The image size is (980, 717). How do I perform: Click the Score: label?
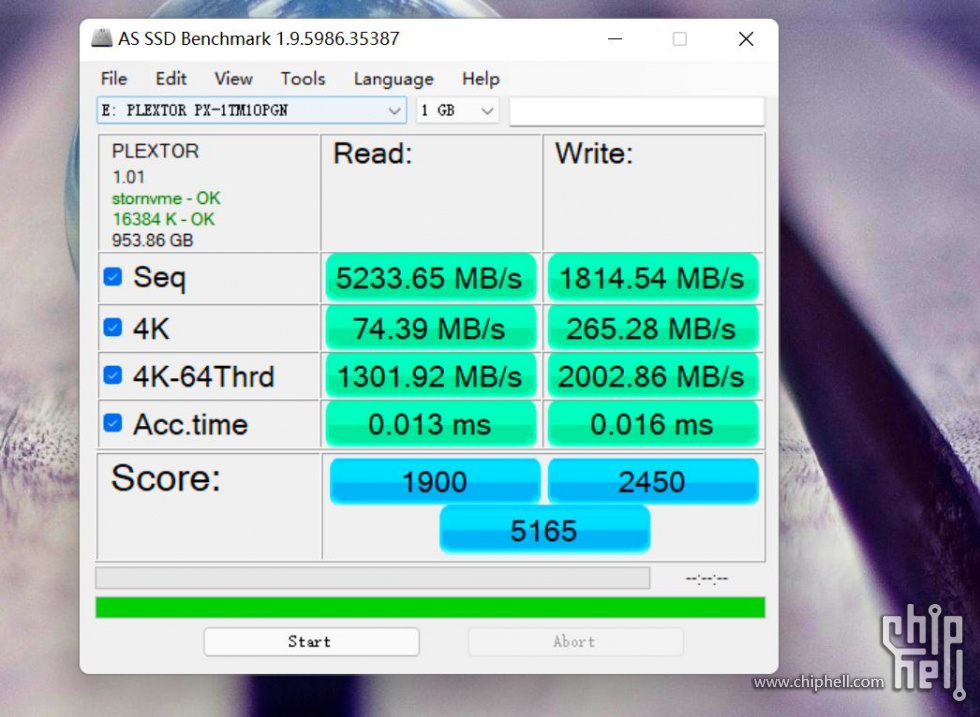pyautogui.click(x=166, y=478)
